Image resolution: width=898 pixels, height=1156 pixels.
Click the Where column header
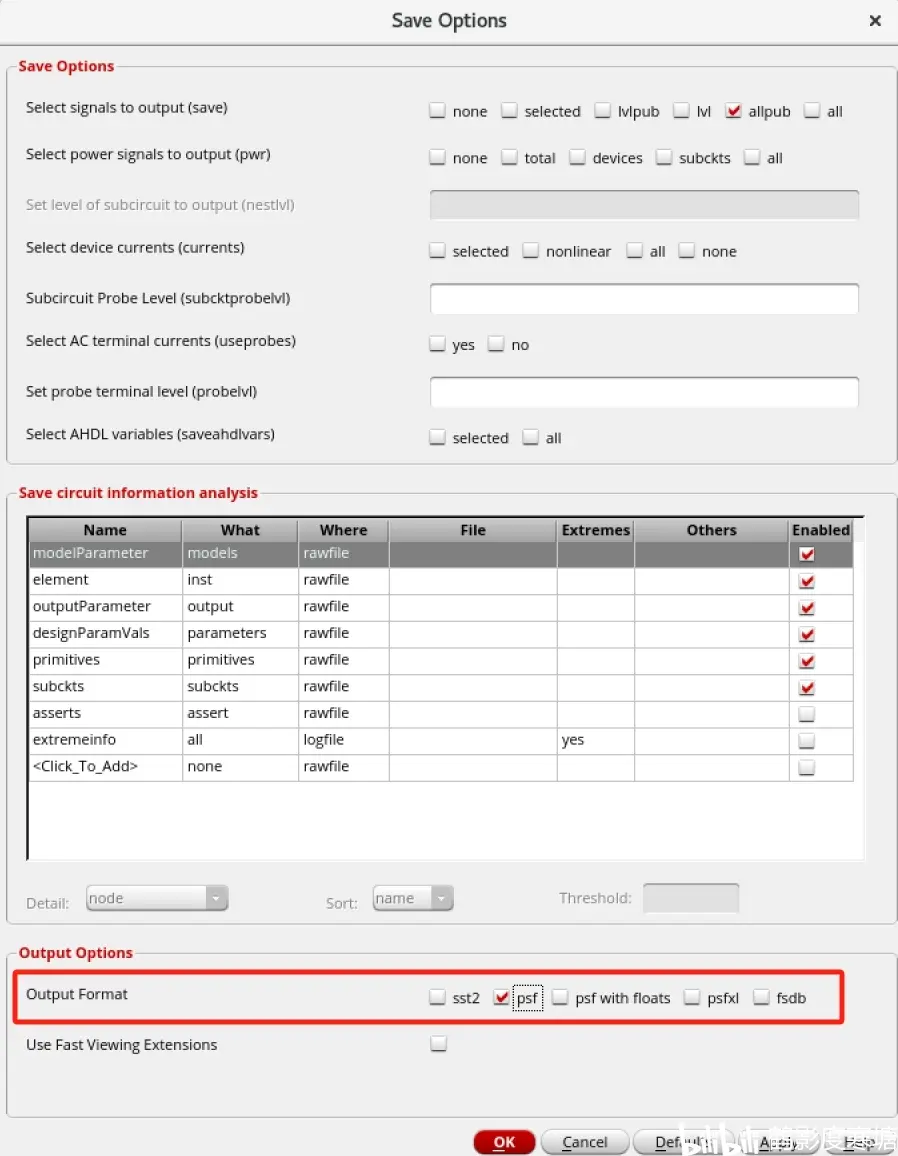point(343,530)
